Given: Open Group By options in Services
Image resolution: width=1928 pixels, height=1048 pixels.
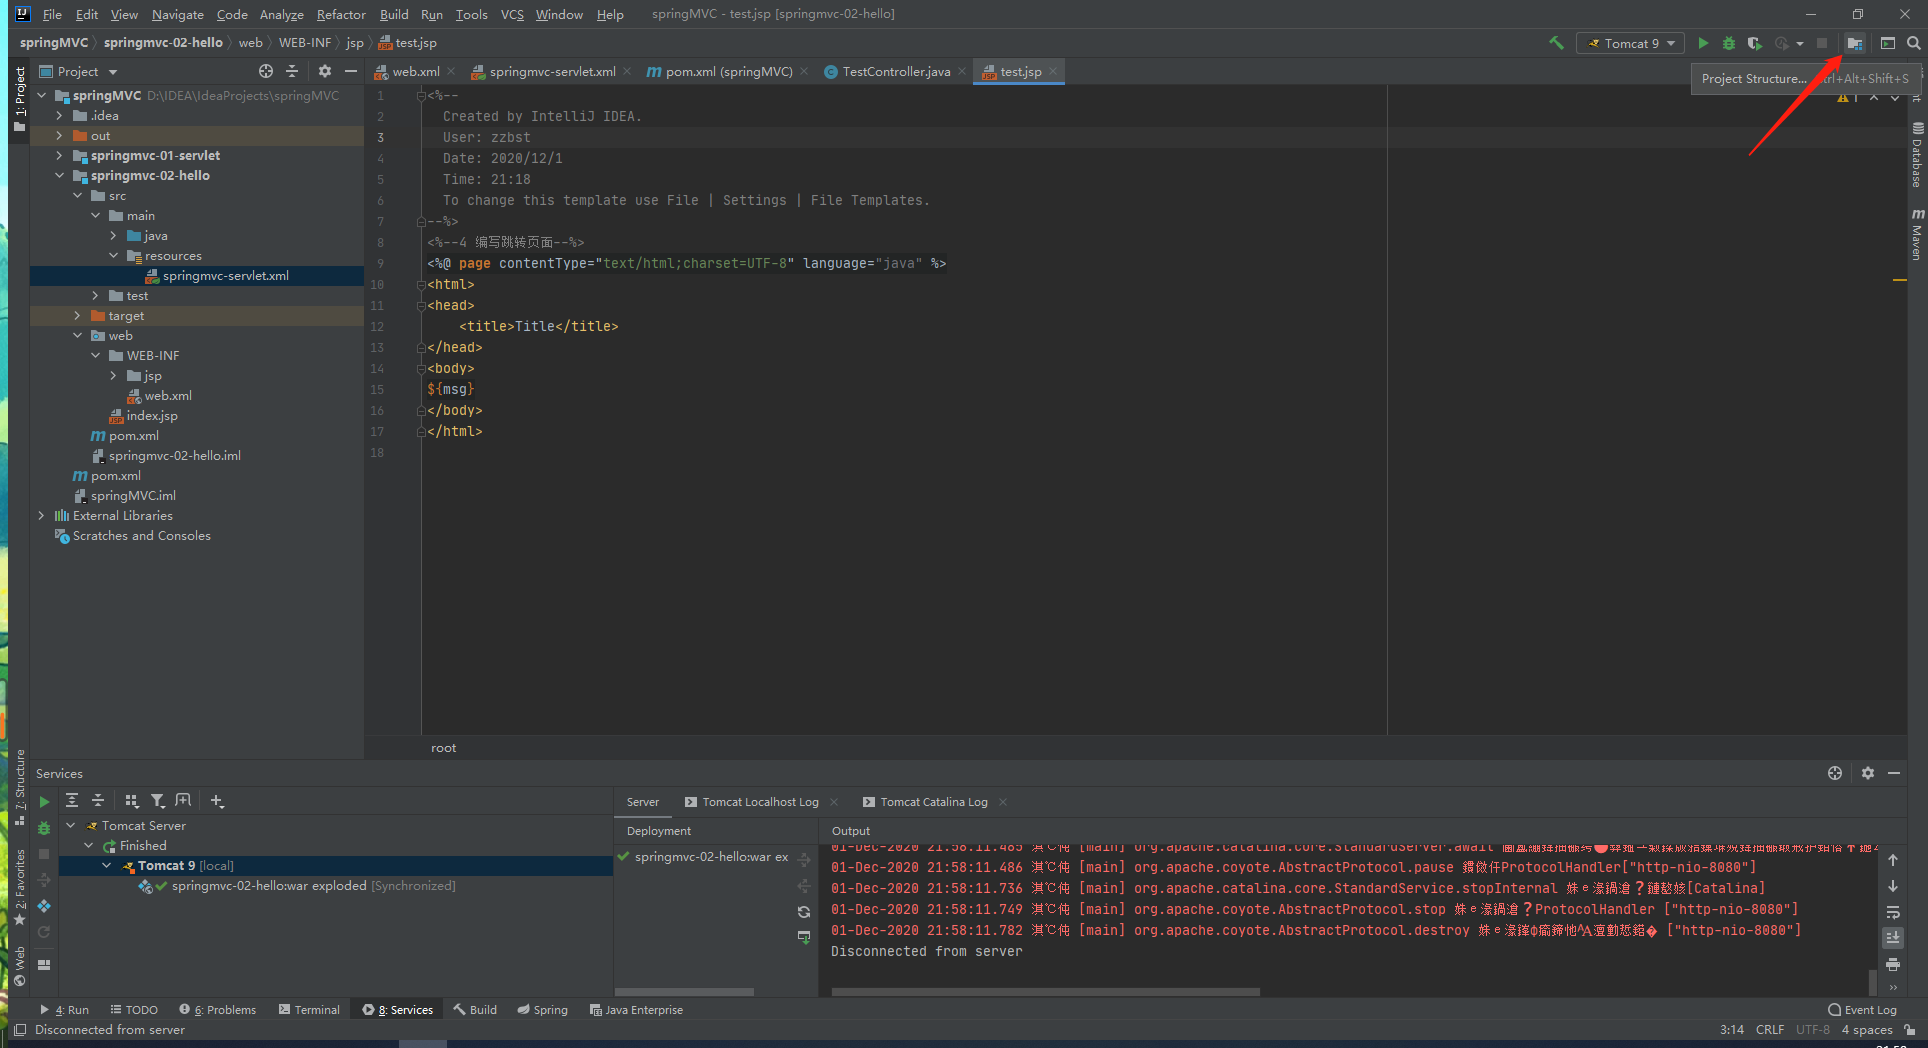Looking at the screenshot, I should [131, 801].
